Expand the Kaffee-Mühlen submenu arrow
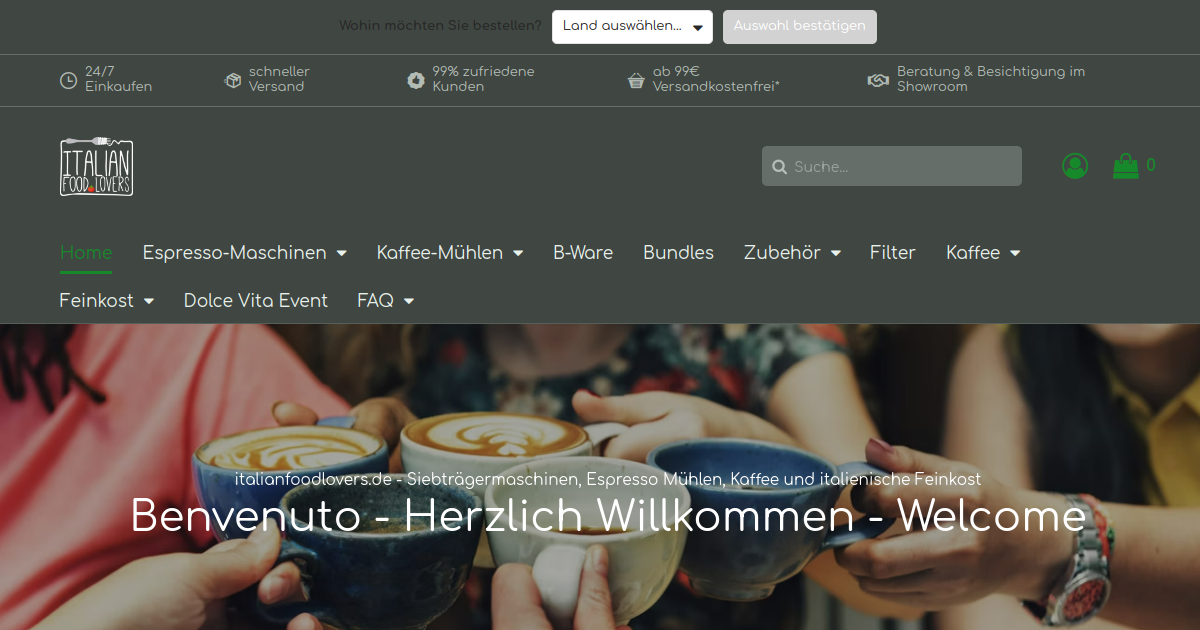Viewport: 1200px width, 630px height. click(518, 253)
